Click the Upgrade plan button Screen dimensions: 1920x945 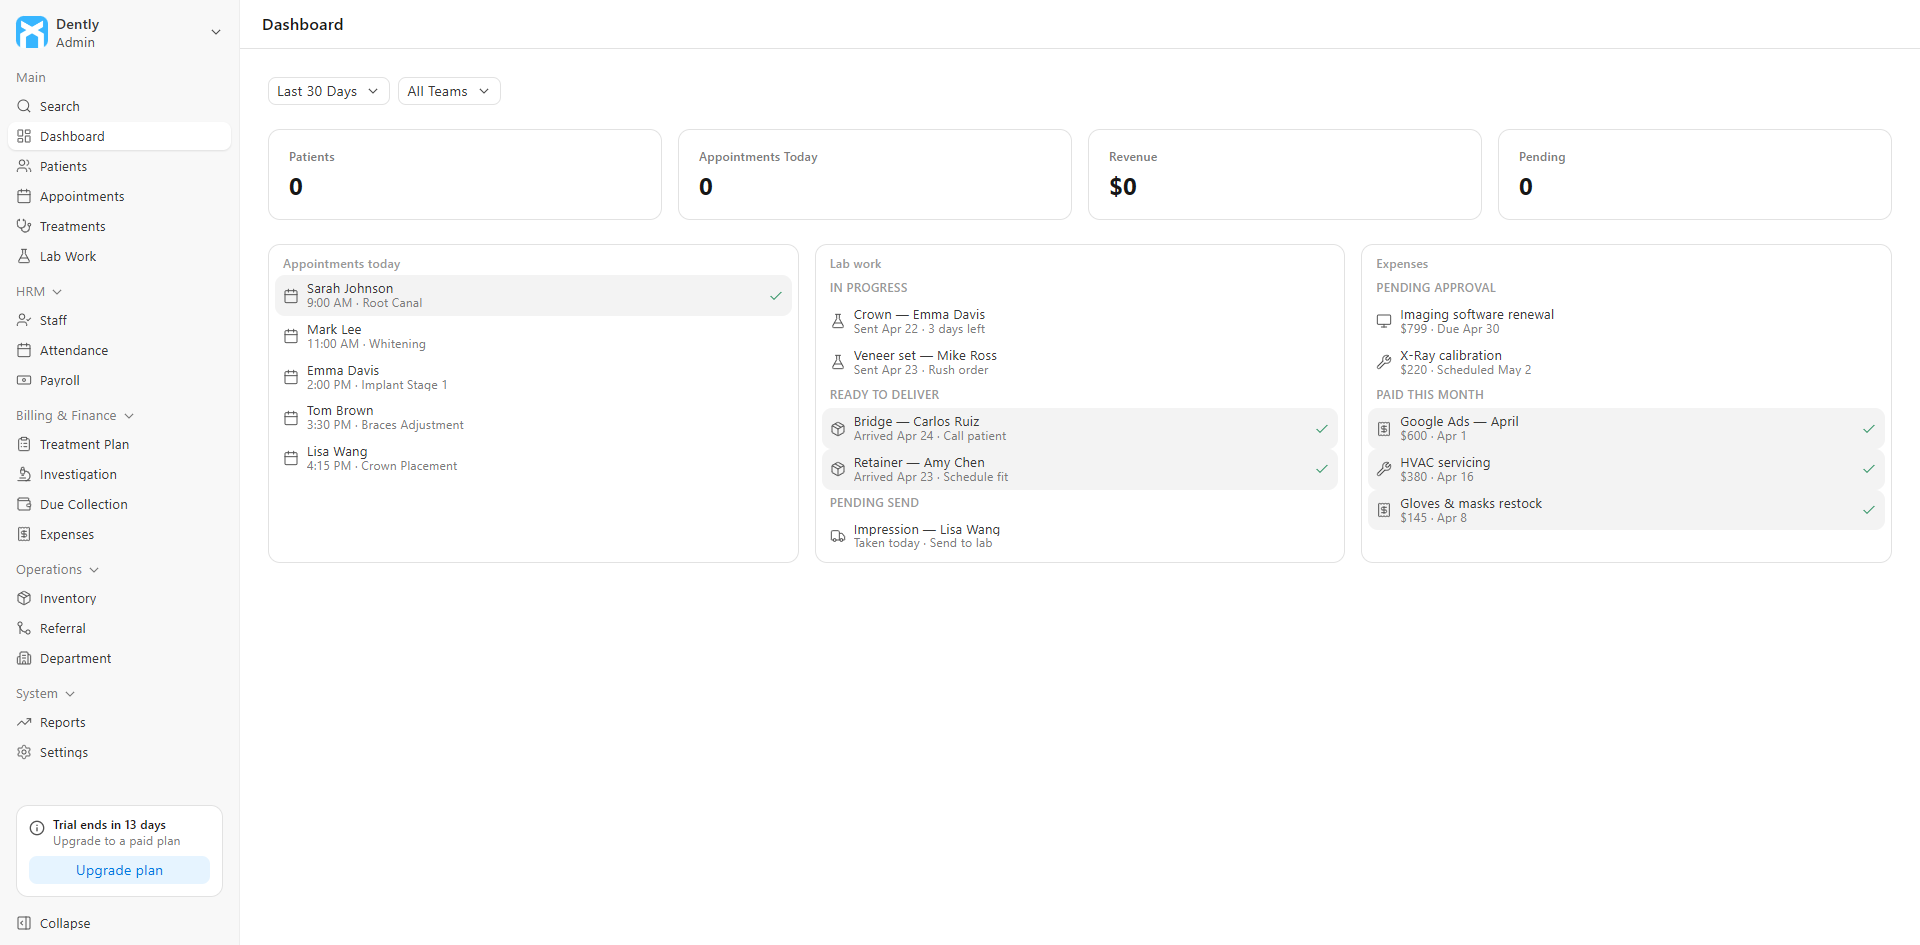click(119, 870)
